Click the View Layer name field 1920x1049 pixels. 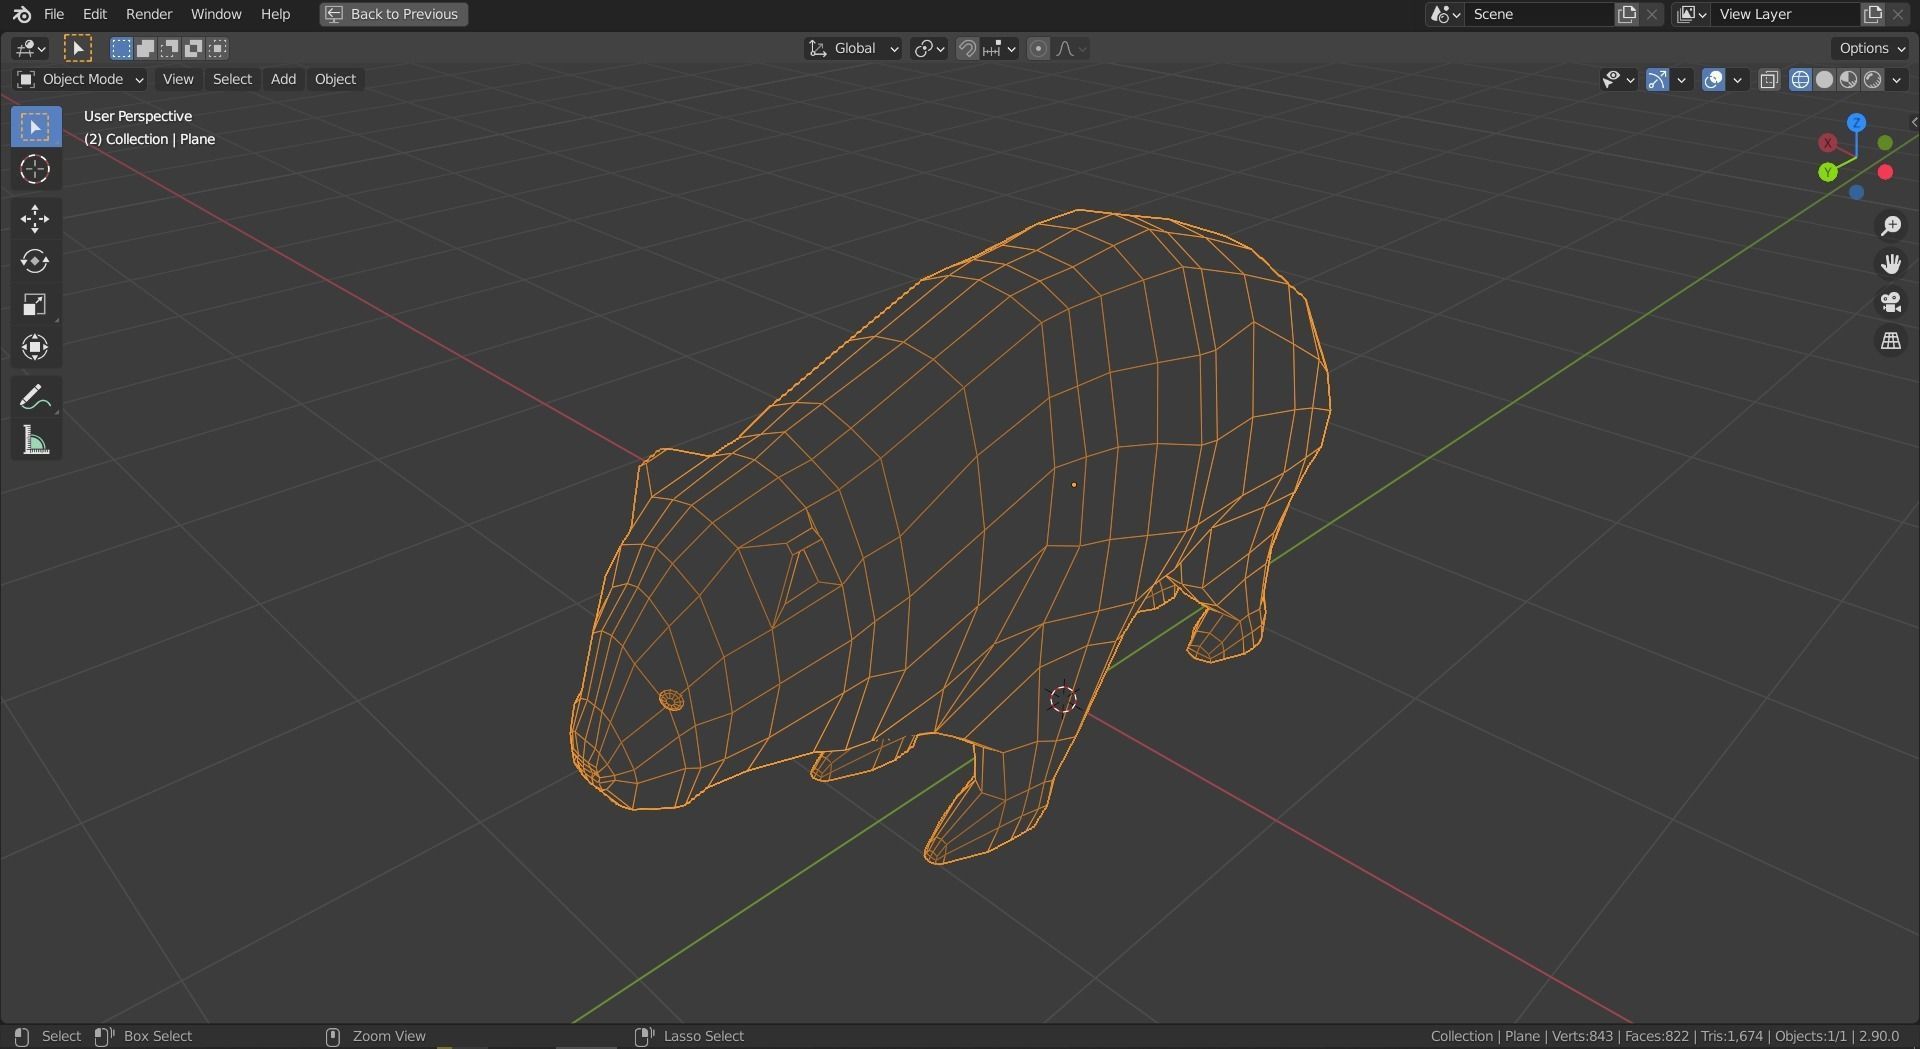click(1786, 14)
